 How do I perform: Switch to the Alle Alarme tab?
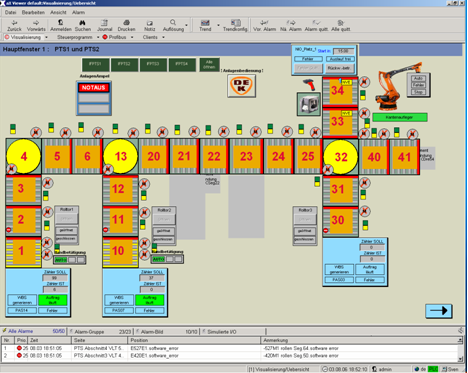point(34,331)
